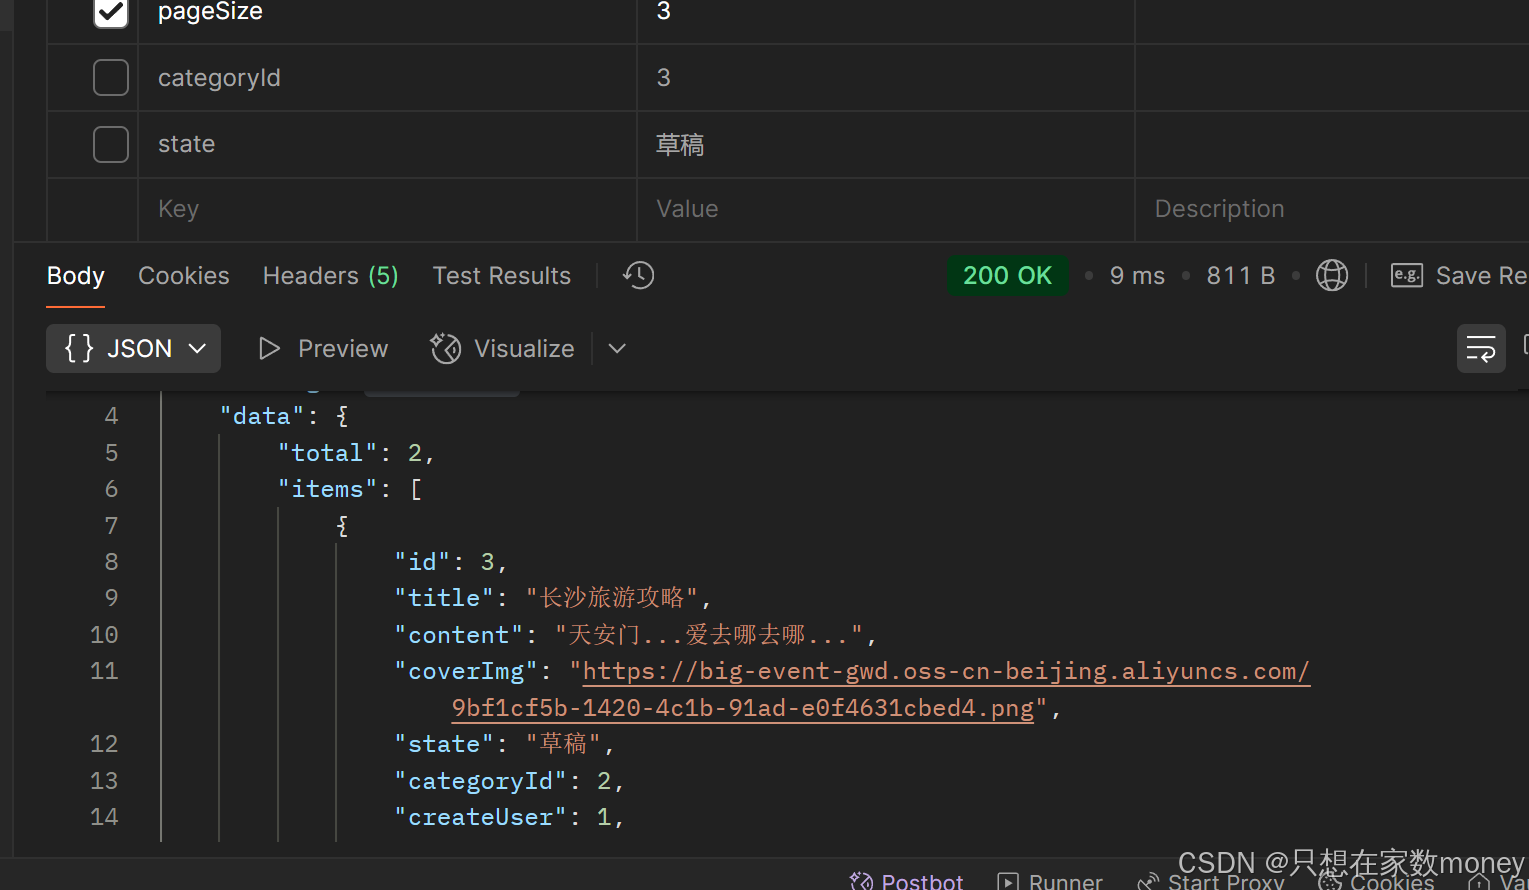Click the empty Description input field
This screenshot has width=1529, height=890.
(1332, 209)
